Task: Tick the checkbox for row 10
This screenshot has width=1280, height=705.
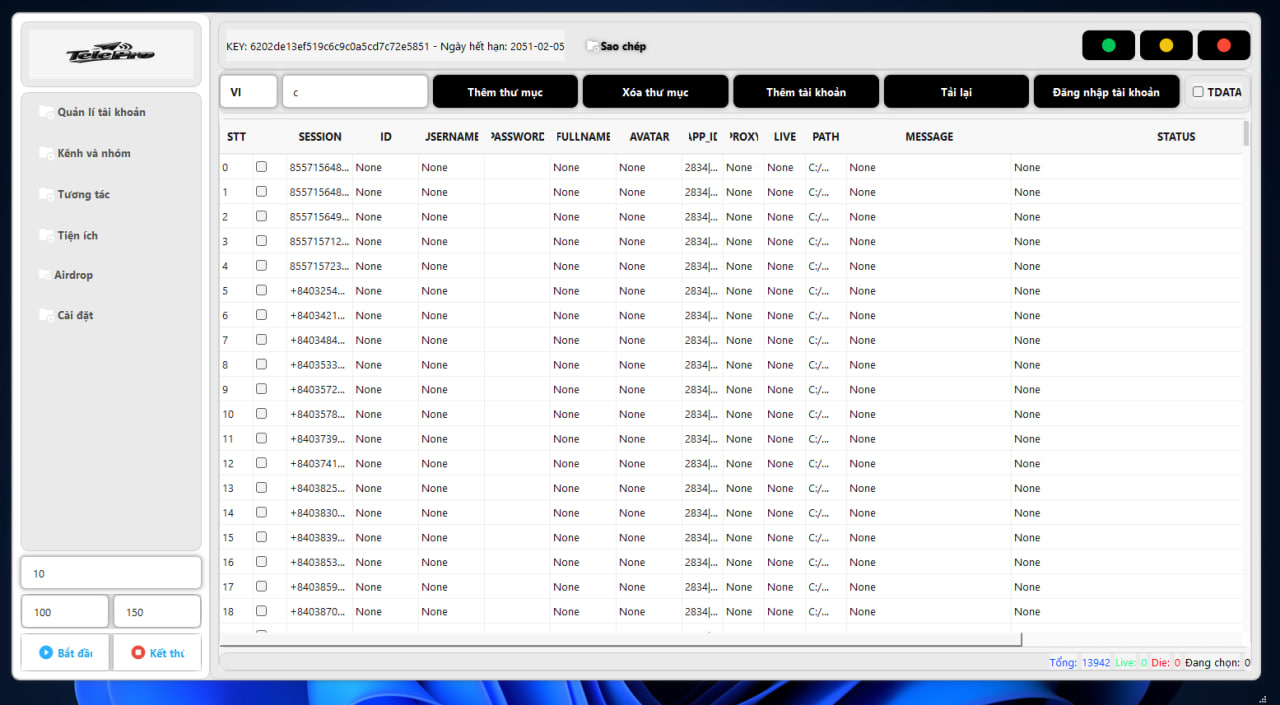Action: pyautogui.click(x=261, y=414)
